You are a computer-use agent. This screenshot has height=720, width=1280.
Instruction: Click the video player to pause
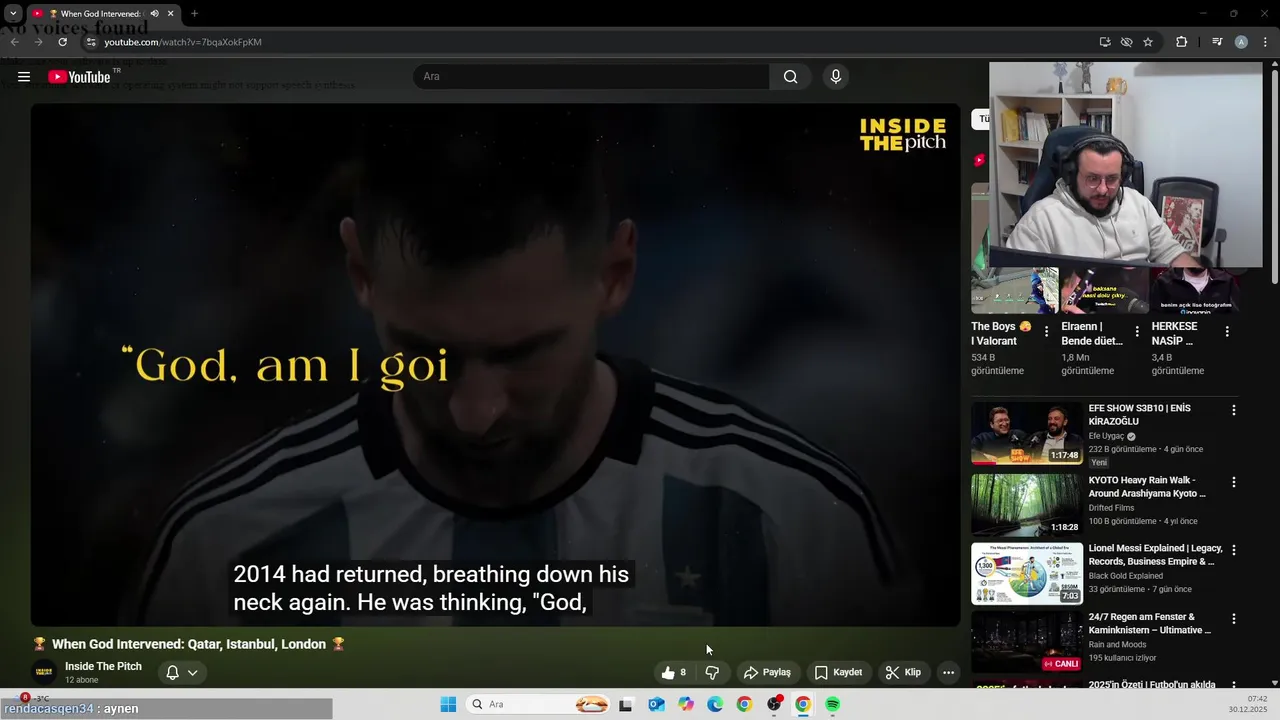(x=495, y=365)
